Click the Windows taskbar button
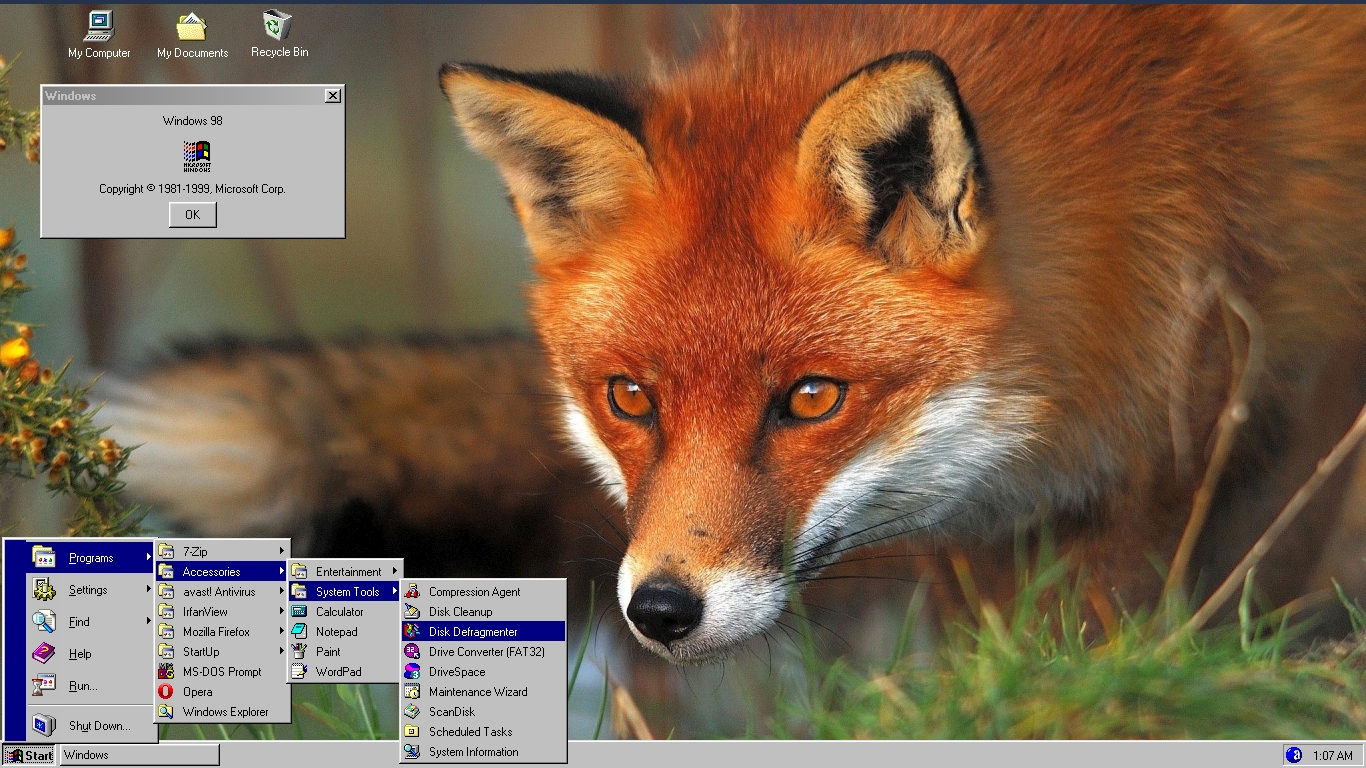Screen dimensions: 1366x768 (139, 755)
